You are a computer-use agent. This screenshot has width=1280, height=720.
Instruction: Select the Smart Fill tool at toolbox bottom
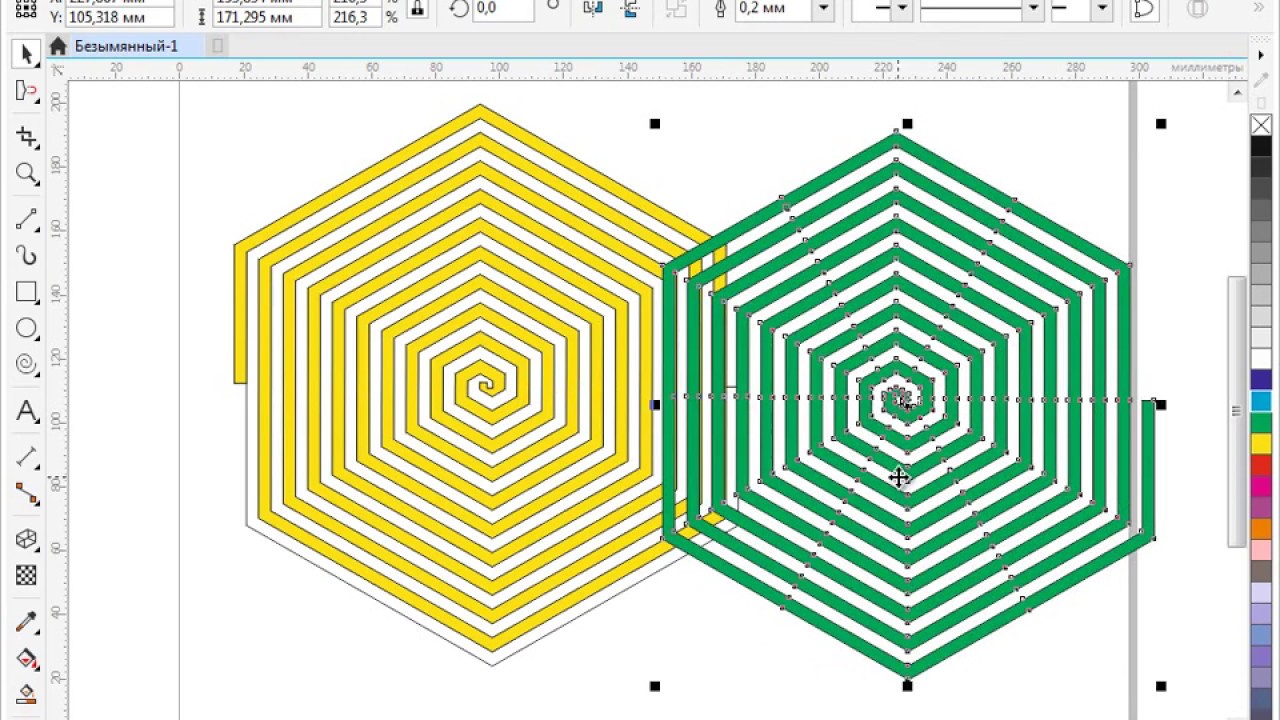[x=27, y=693]
